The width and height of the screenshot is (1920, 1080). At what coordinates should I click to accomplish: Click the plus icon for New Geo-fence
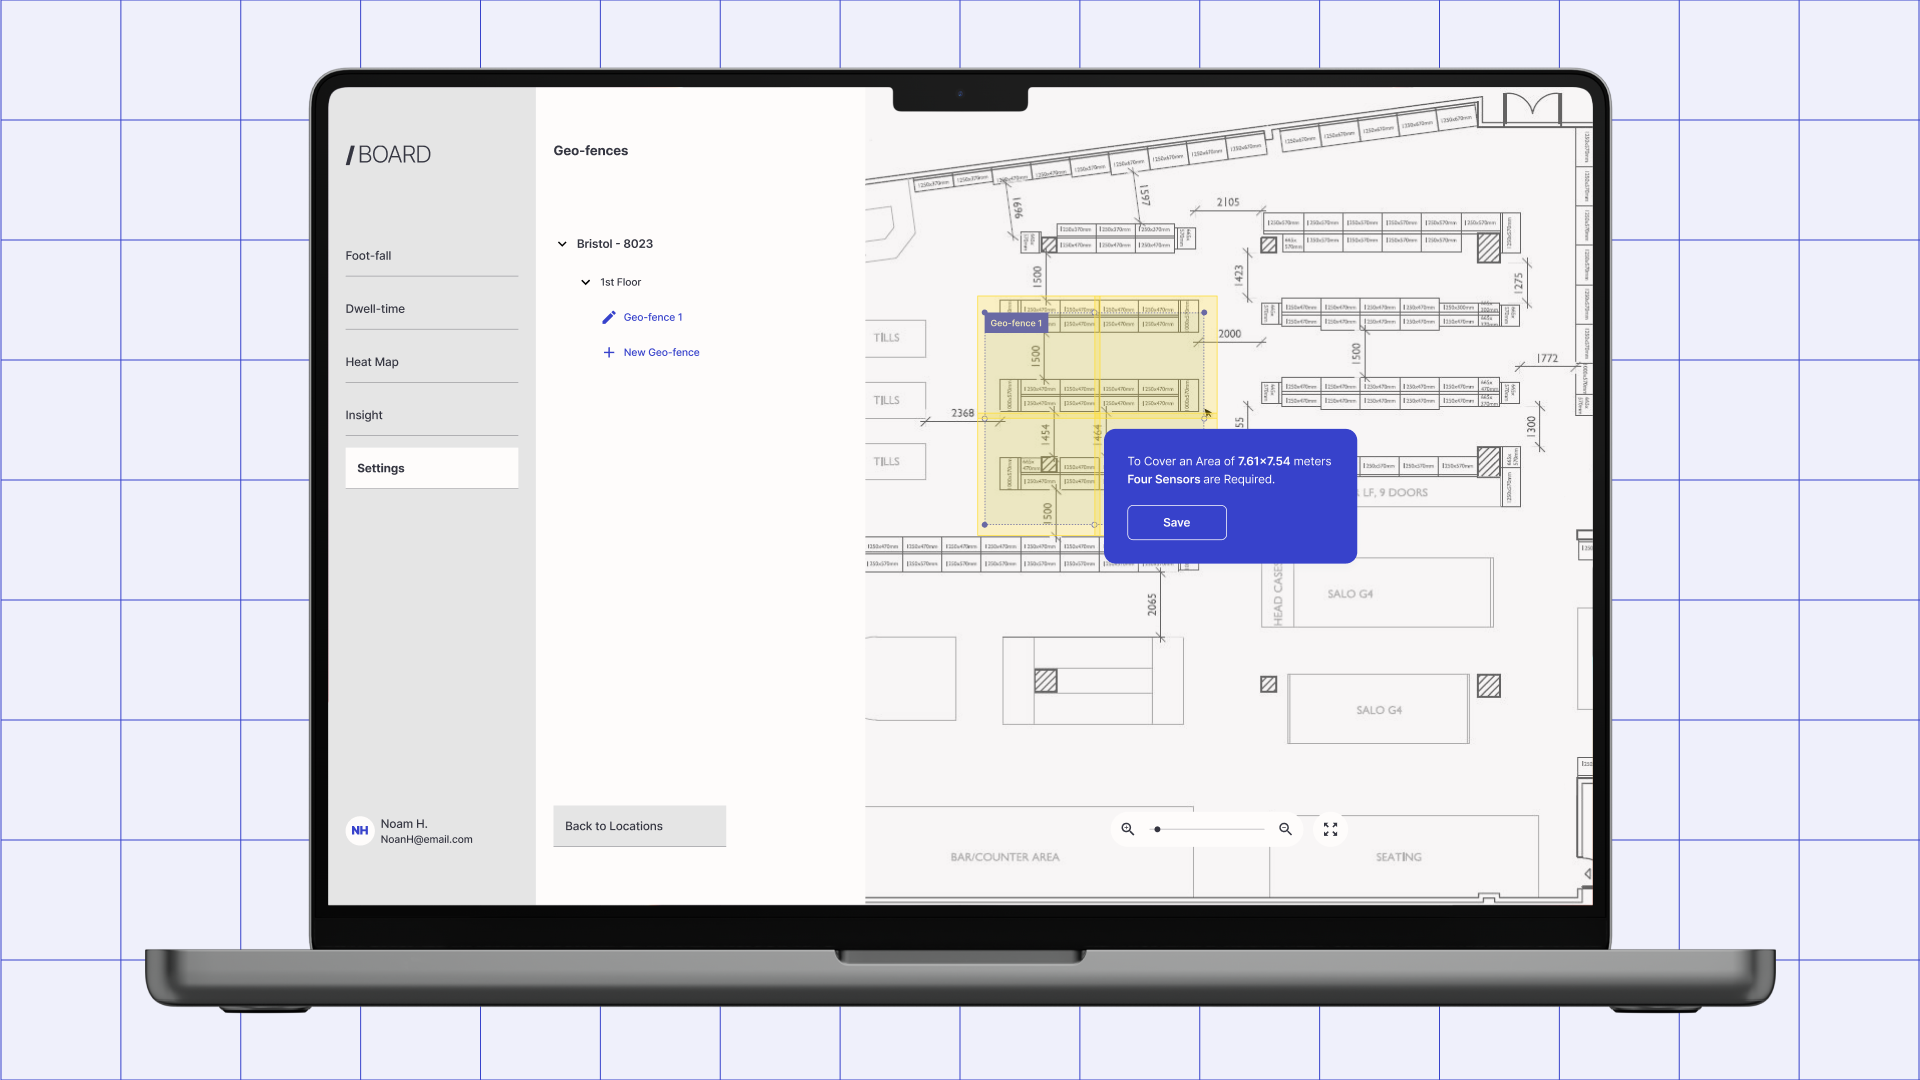pos(608,353)
